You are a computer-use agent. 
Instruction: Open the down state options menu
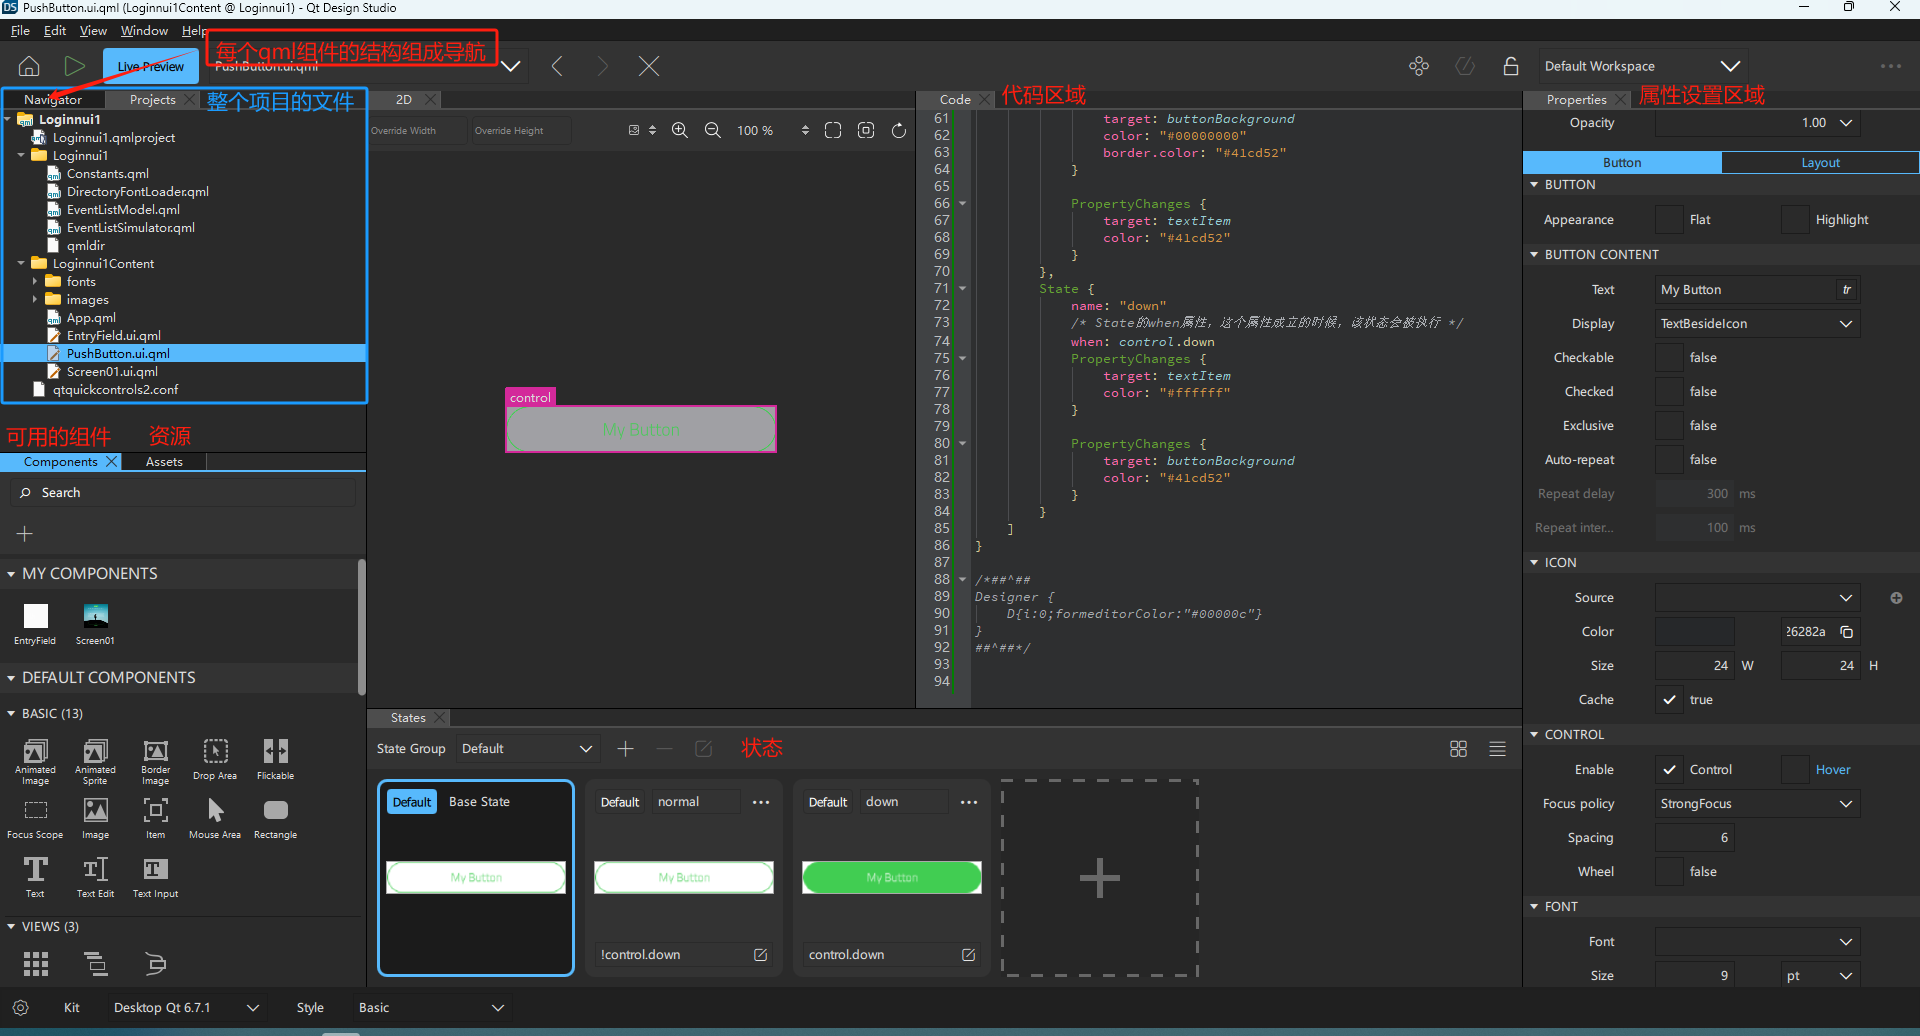[x=969, y=803]
